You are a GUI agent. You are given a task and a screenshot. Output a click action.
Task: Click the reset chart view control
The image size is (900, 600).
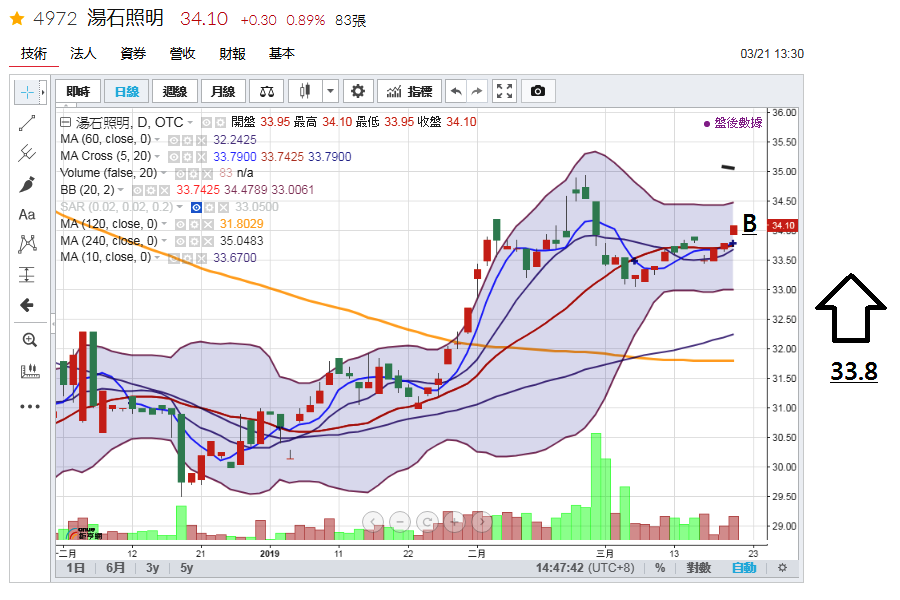click(427, 522)
